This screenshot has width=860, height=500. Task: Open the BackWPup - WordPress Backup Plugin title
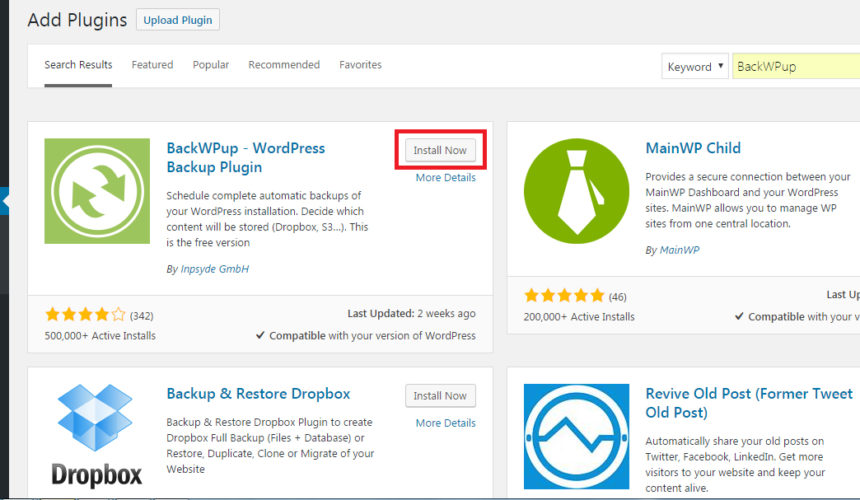[x=246, y=157]
